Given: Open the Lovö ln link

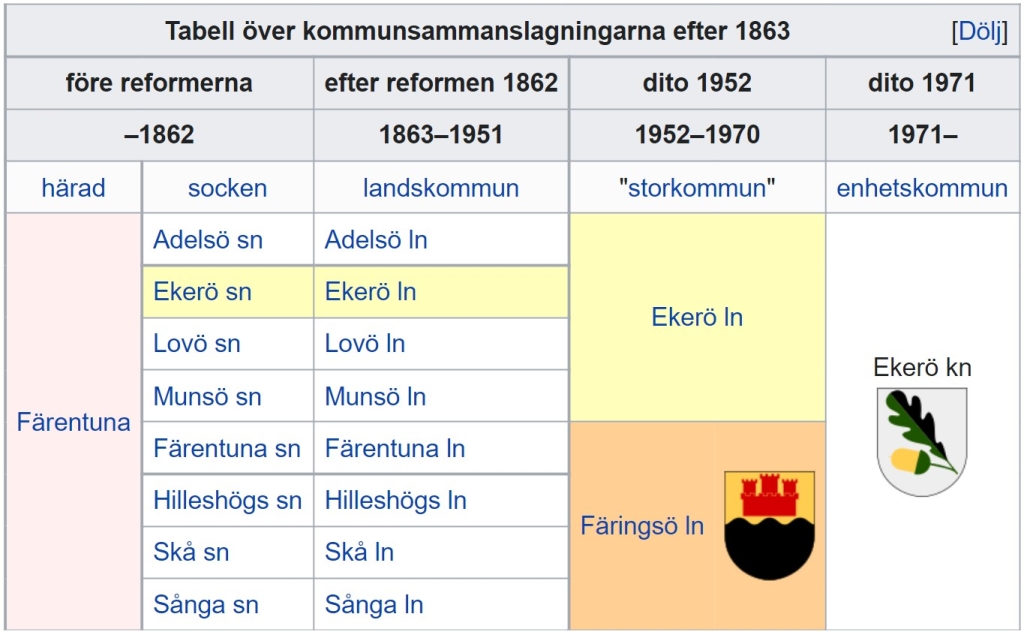Looking at the screenshot, I should [365, 344].
